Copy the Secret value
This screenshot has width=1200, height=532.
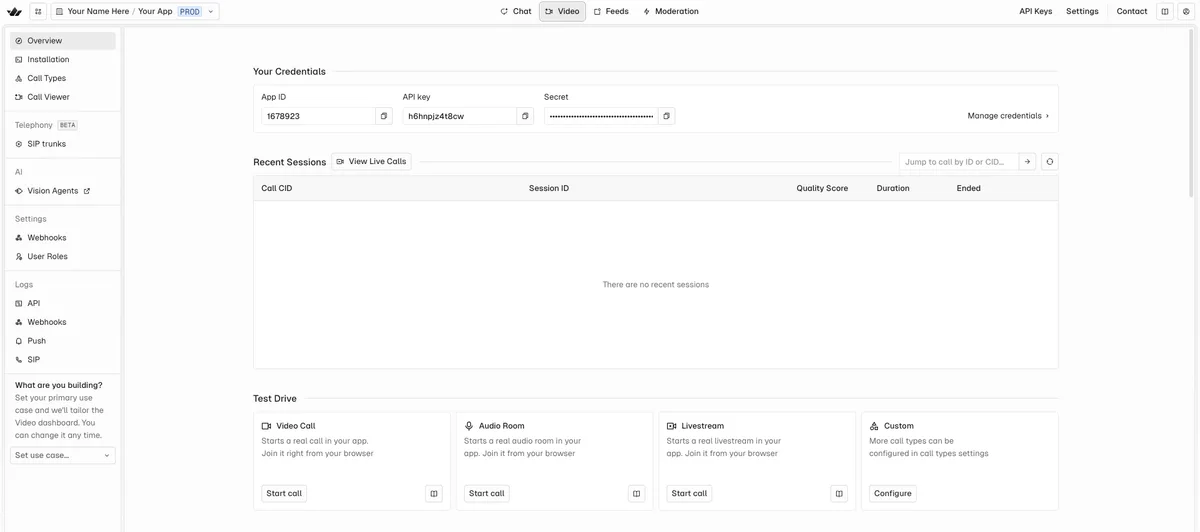point(667,116)
